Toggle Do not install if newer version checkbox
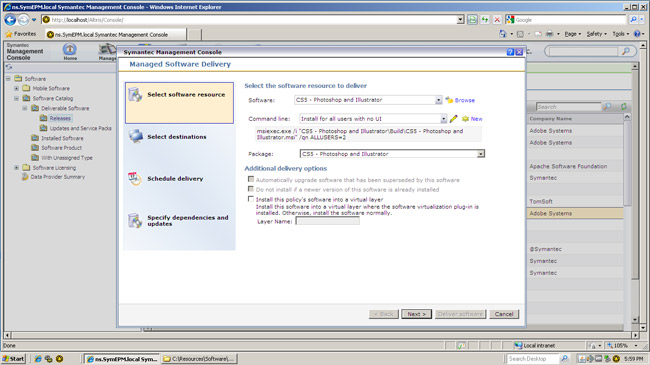650x365 pixels. (x=251, y=189)
